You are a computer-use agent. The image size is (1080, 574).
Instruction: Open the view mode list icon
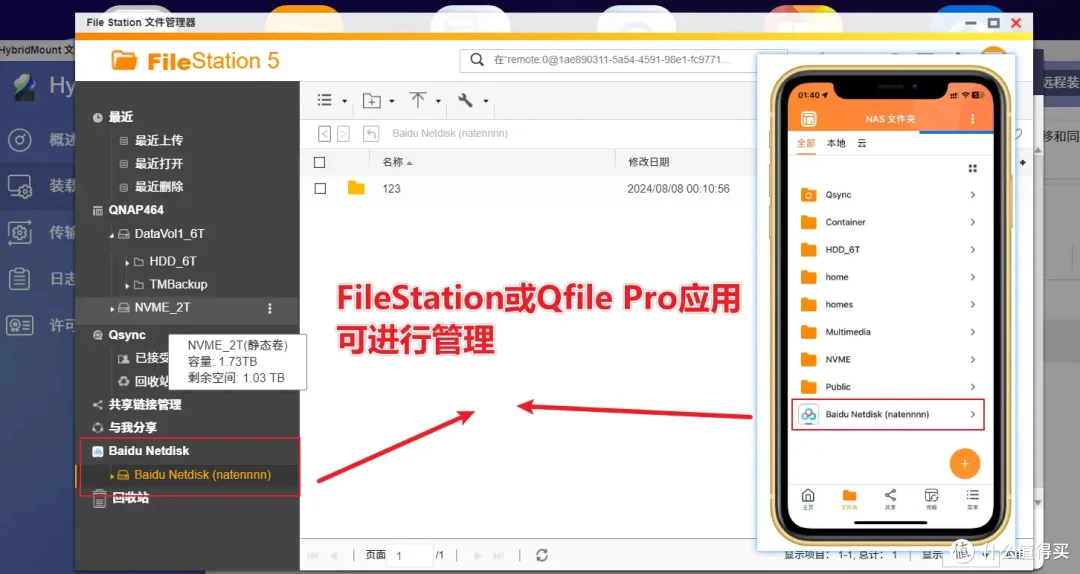click(x=324, y=100)
